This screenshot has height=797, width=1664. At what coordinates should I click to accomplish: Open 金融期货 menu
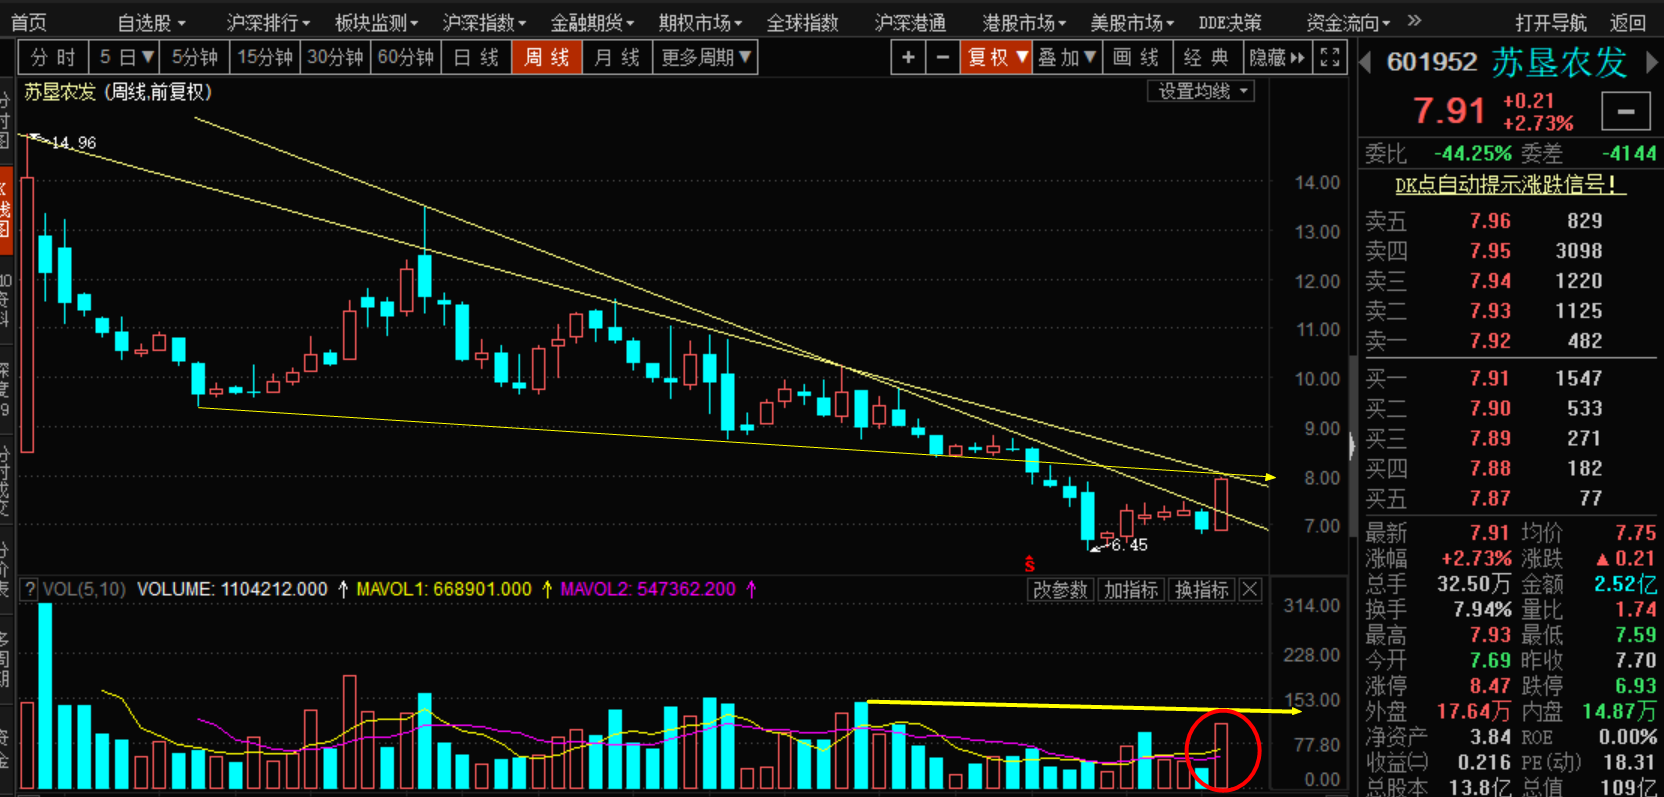(592, 22)
